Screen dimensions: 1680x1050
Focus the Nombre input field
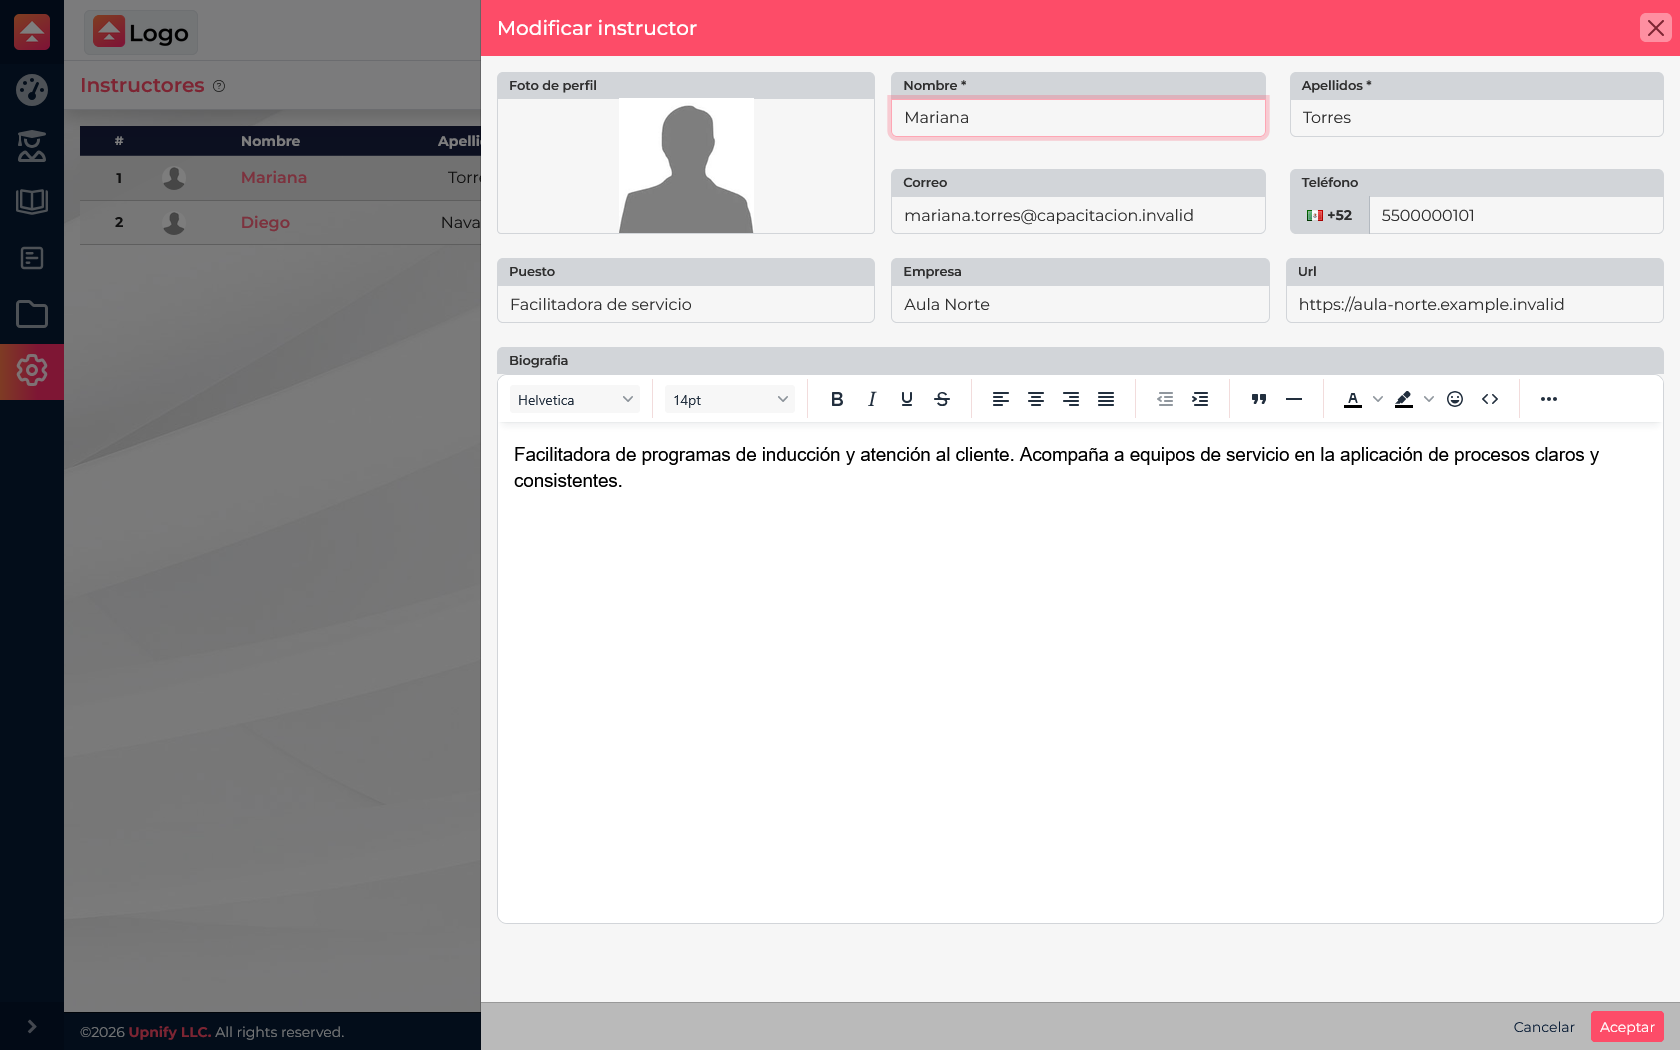[1078, 117]
